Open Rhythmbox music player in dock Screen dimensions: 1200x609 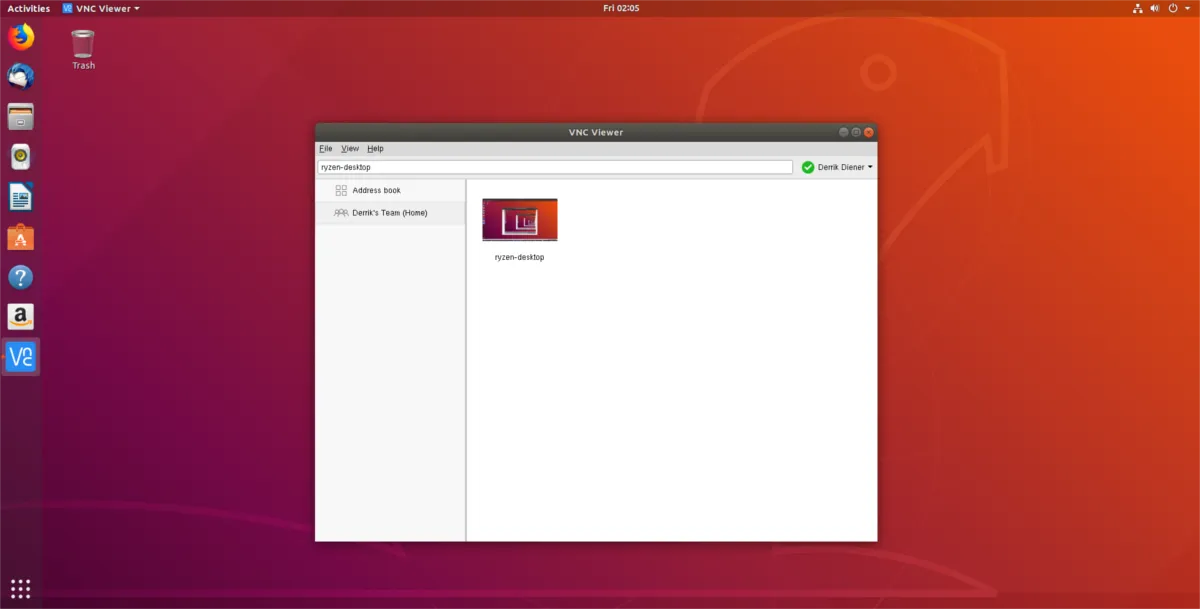(x=21, y=156)
